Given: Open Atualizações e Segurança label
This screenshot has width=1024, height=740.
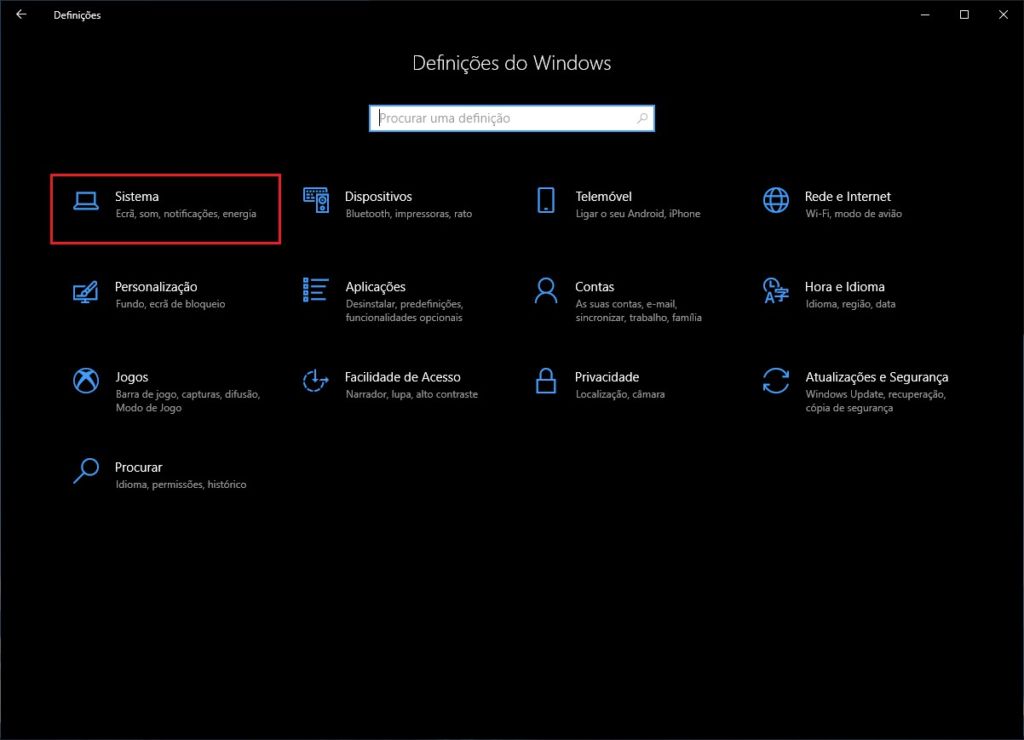Looking at the screenshot, I should click(x=876, y=377).
